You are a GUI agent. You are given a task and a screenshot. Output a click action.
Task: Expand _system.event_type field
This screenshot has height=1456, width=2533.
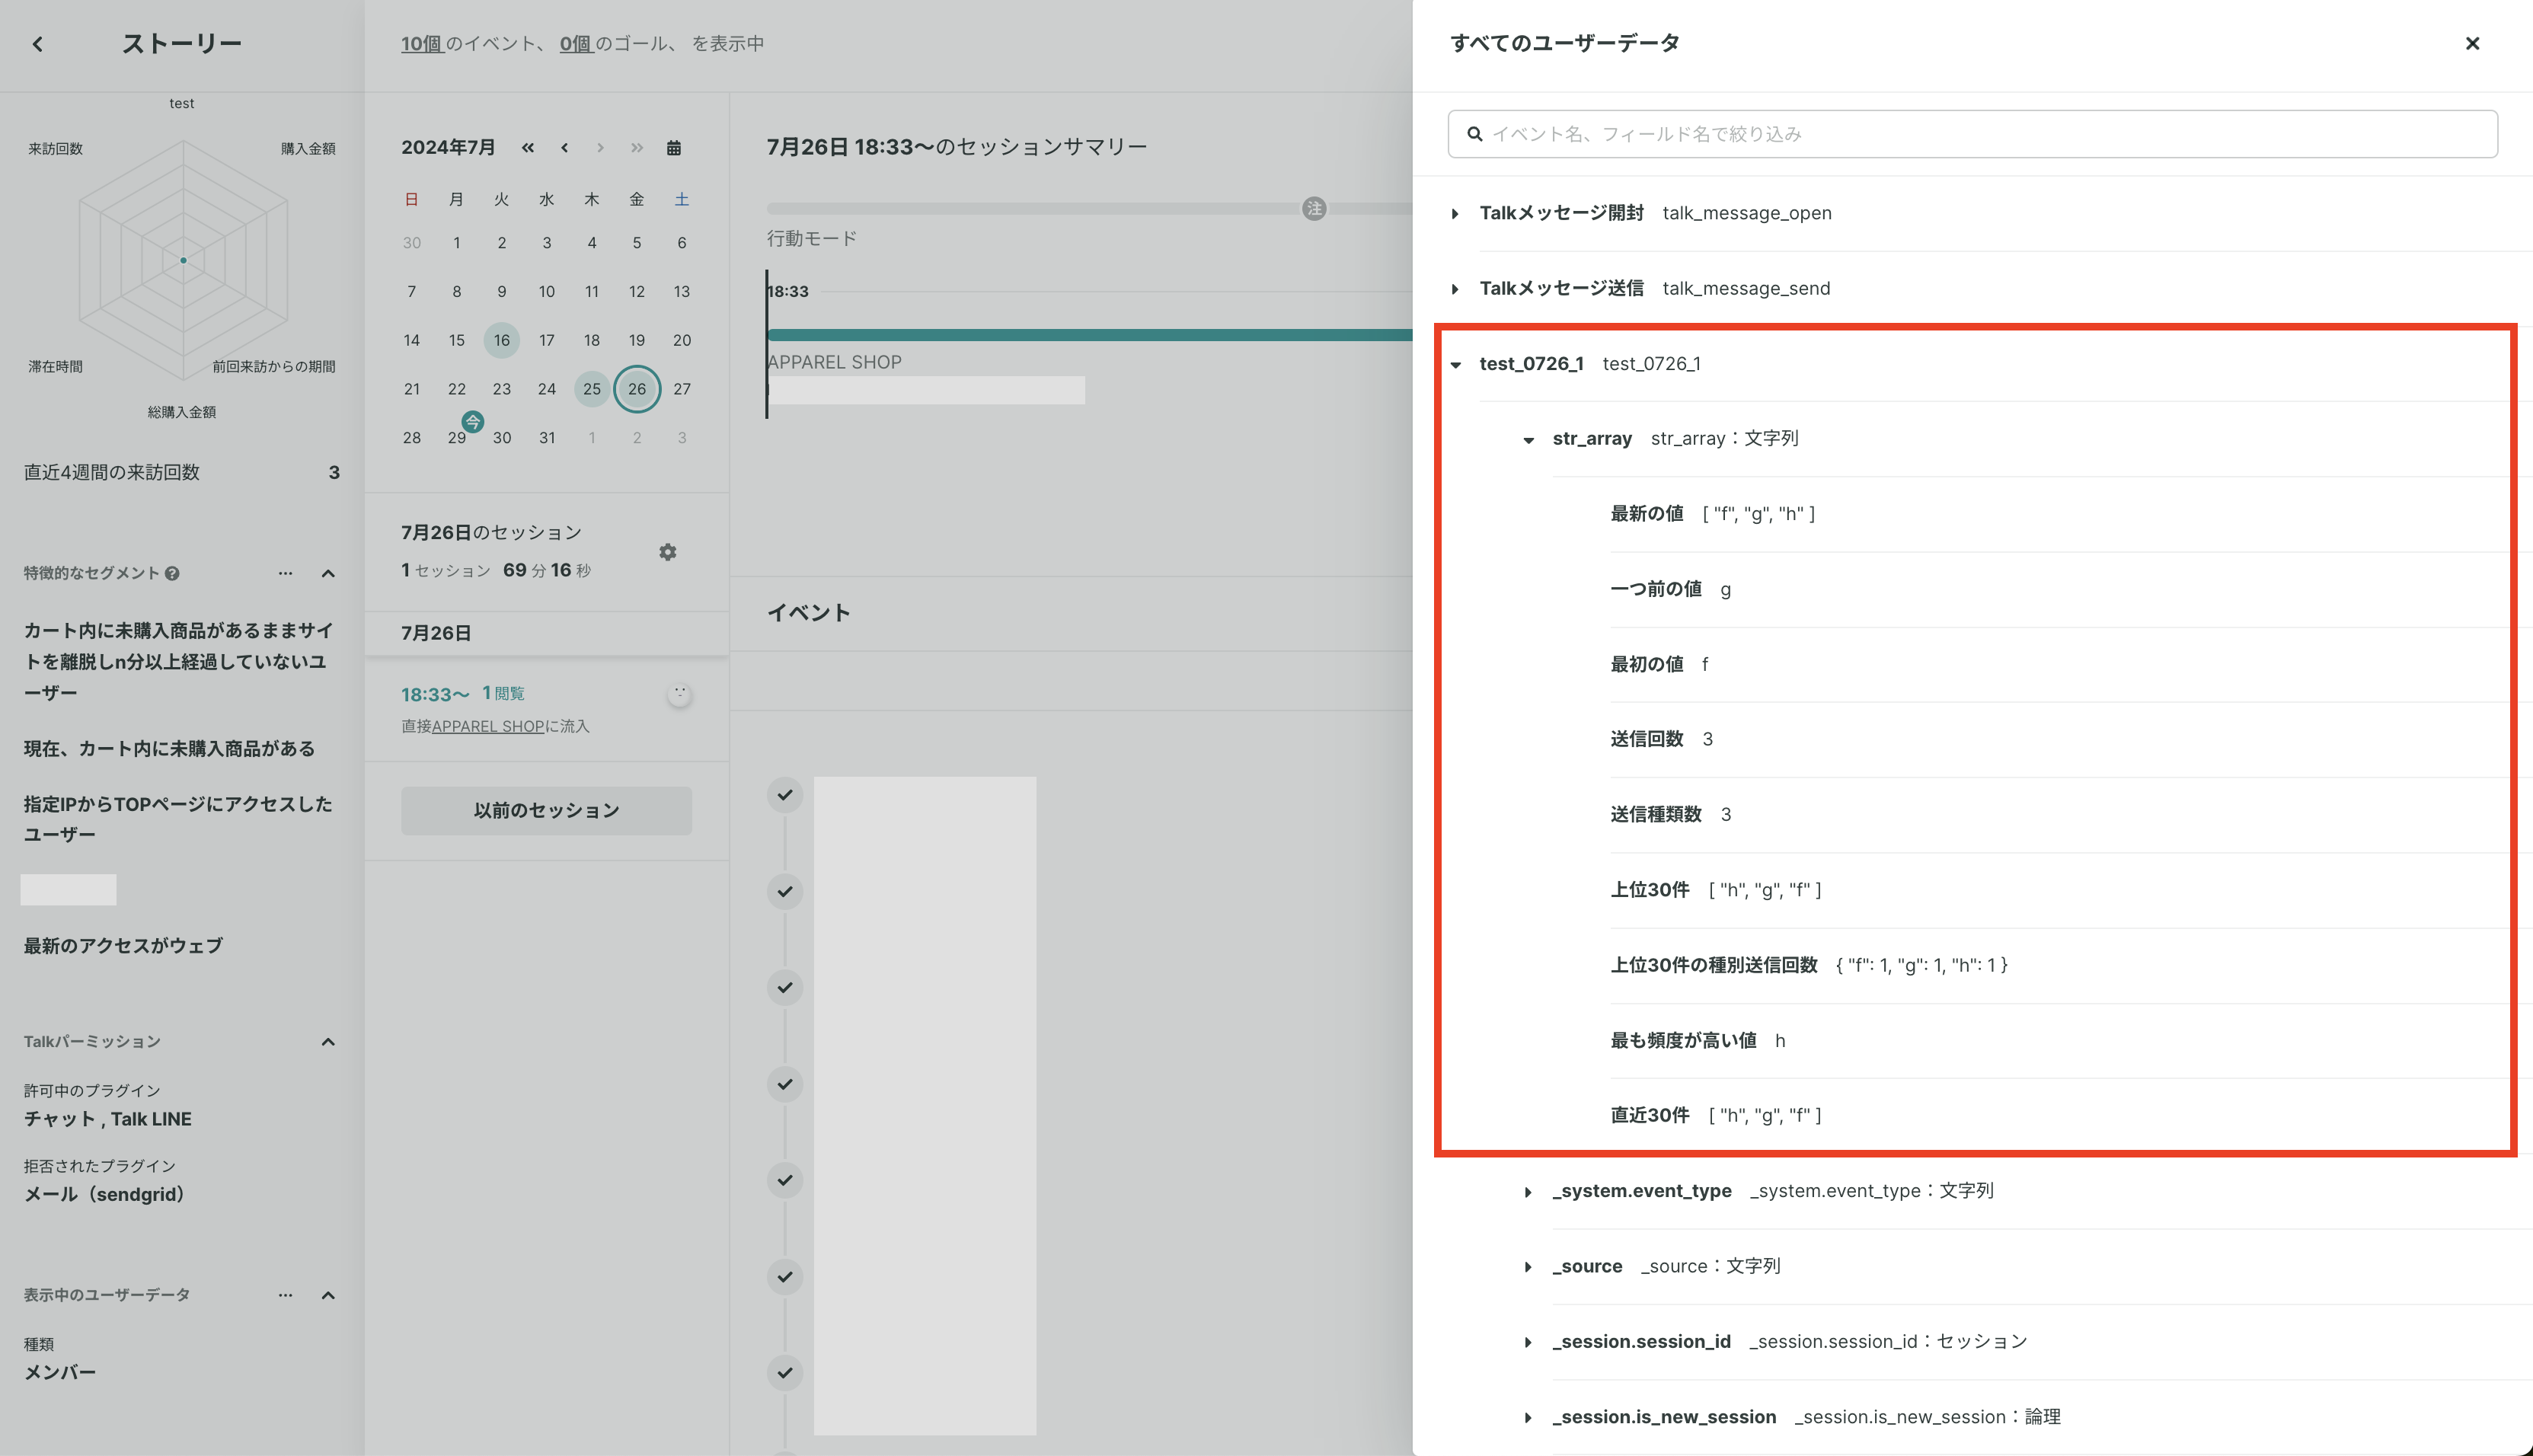[x=1528, y=1192]
